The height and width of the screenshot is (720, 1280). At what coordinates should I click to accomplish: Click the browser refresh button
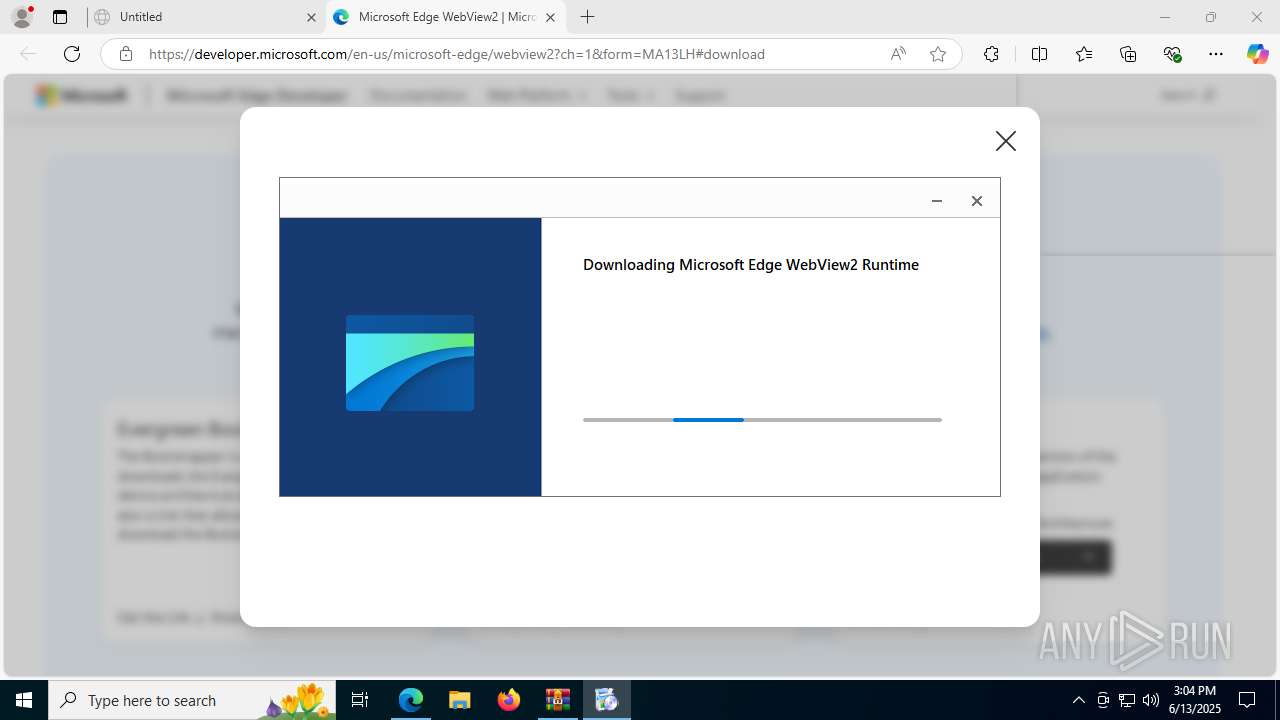point(72,54)
